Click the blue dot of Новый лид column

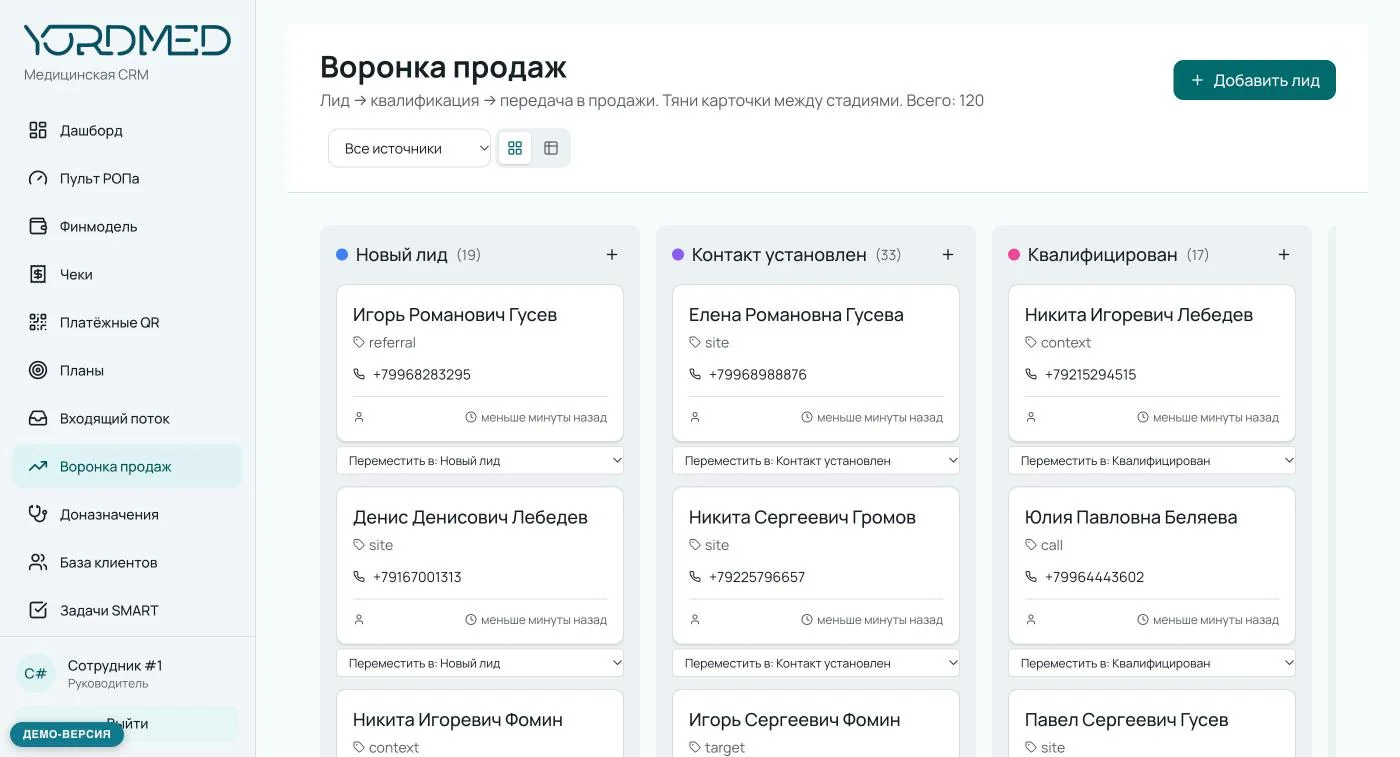(342, 255)
